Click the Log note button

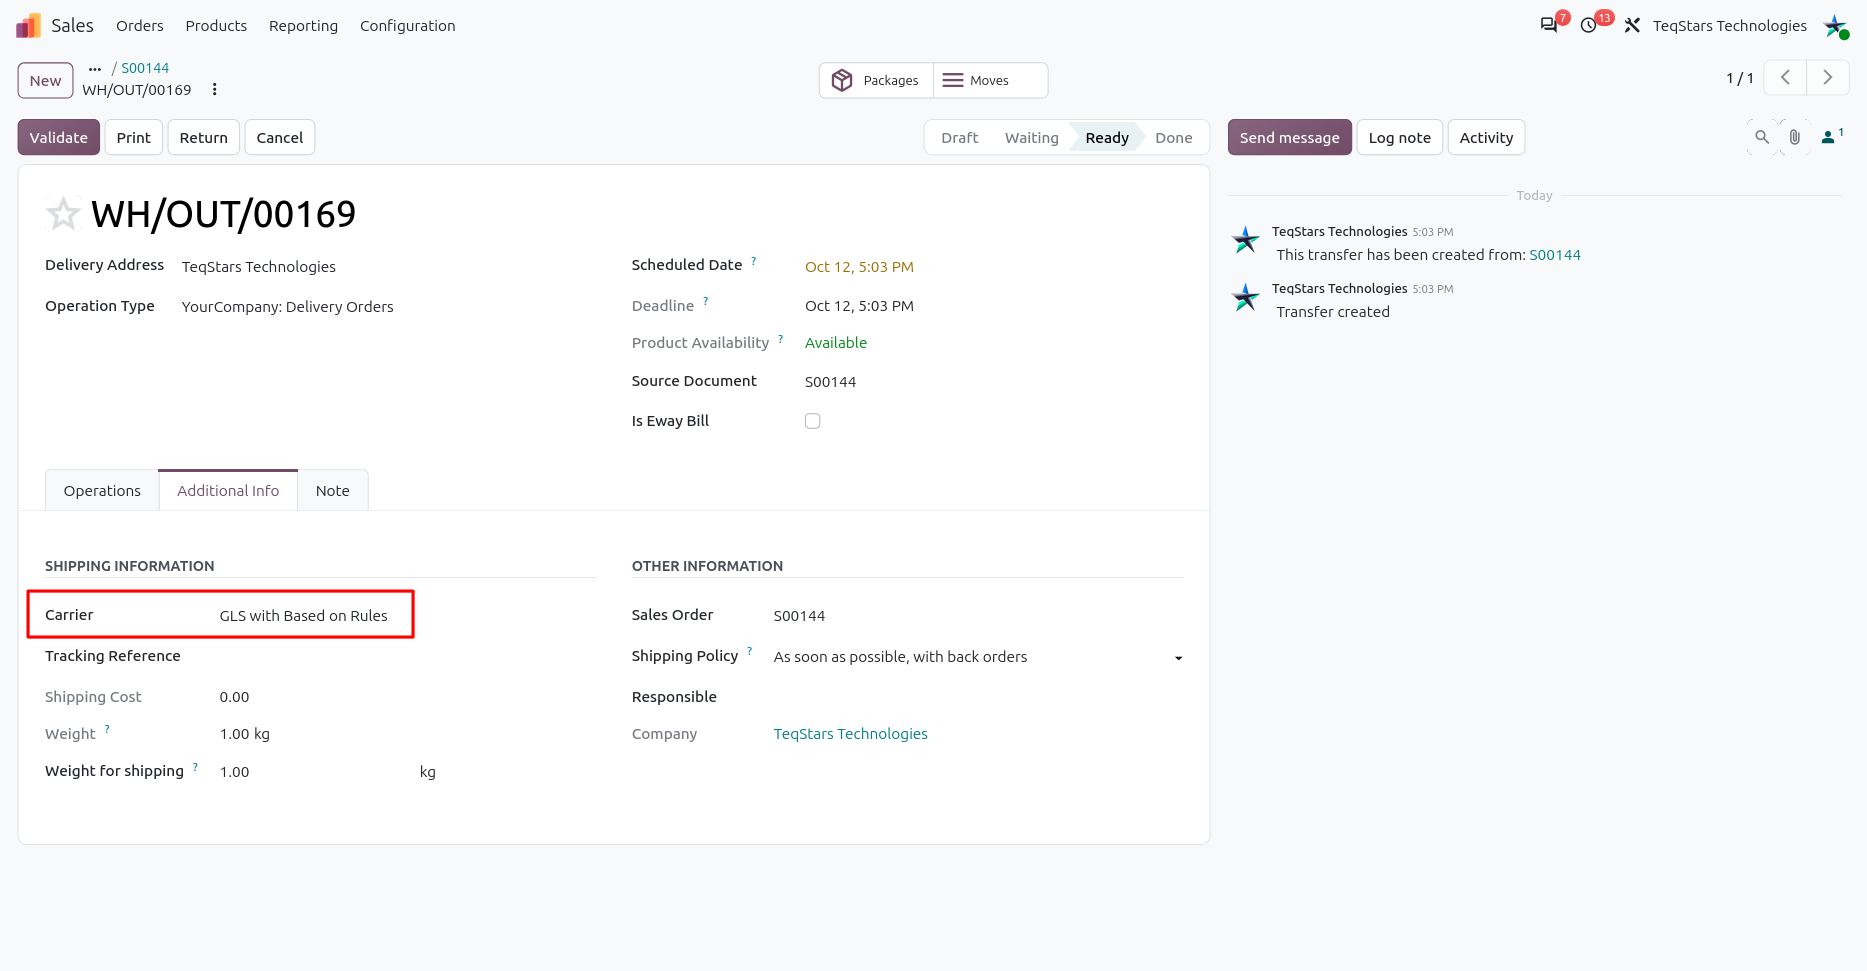(1400, 138)
